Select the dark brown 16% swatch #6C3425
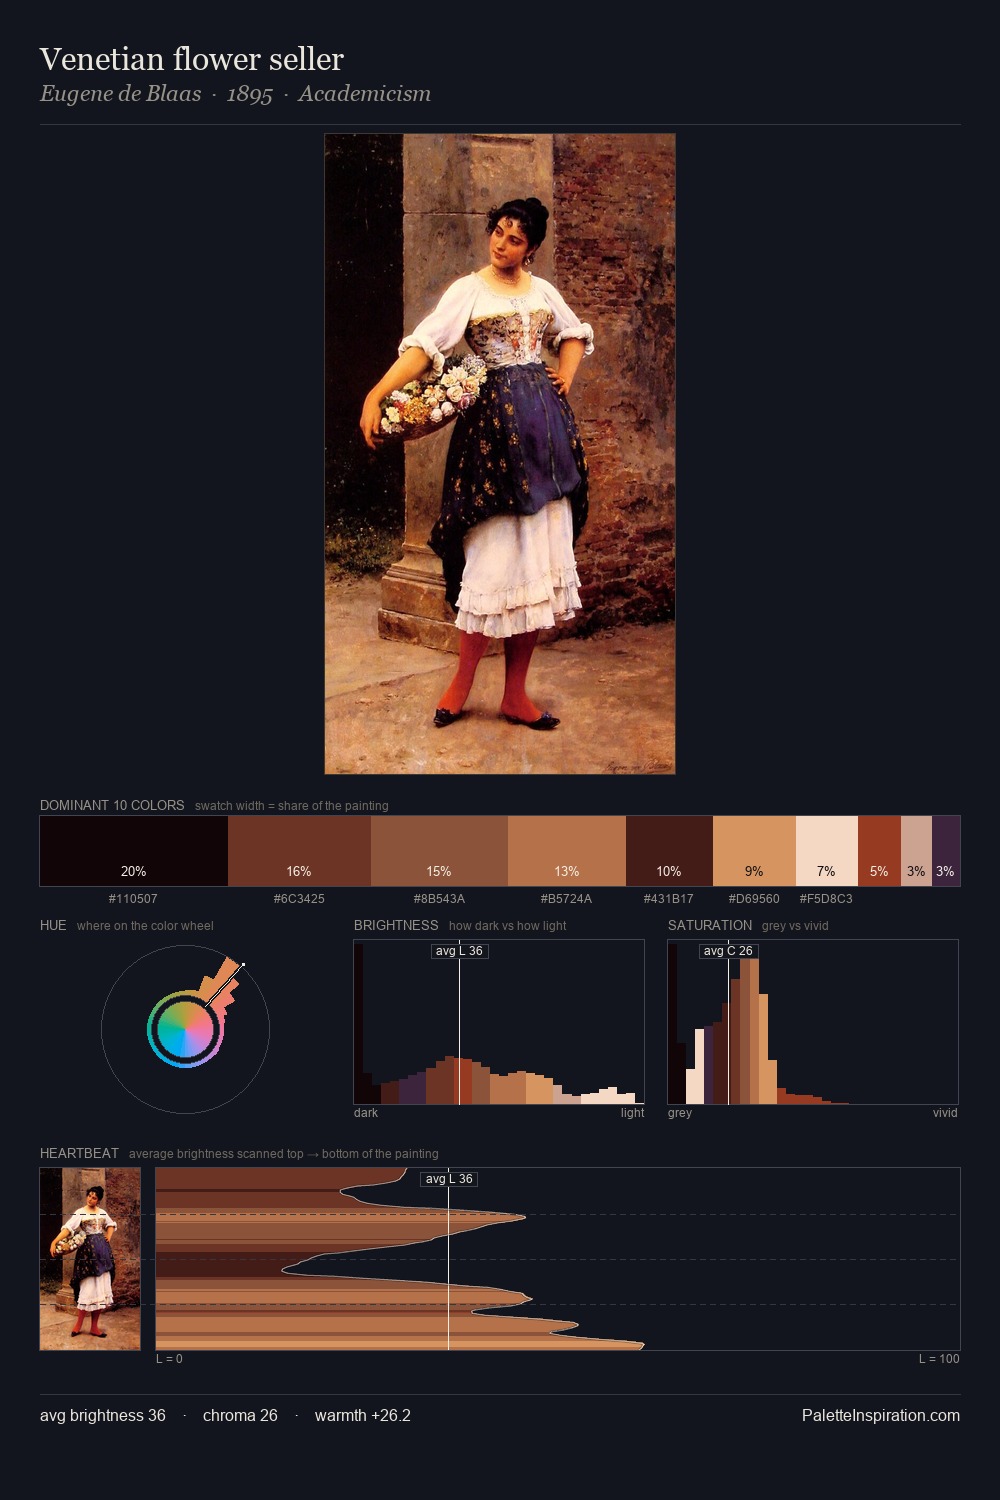The width and height of the screenshot is (1000, 1500). tap(299, 851)
